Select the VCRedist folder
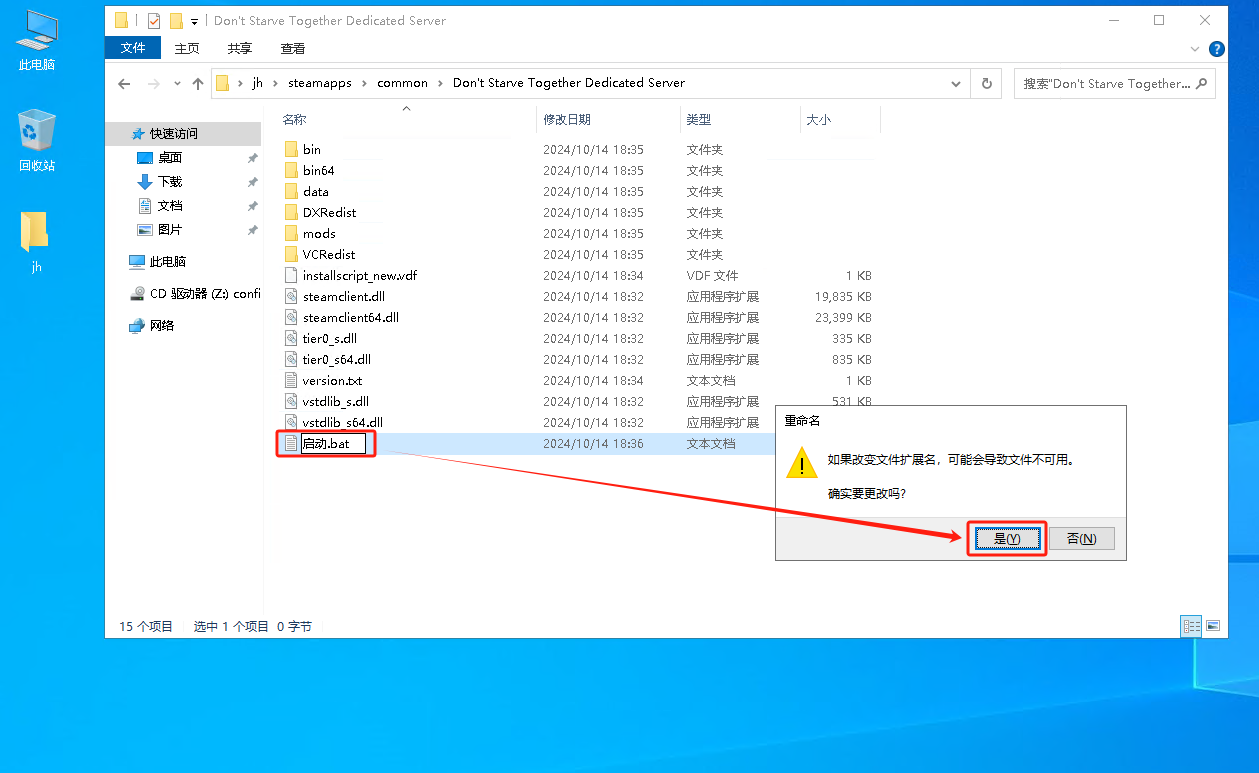Screen dimensions: 1259x773 pyautogui.click(x=319, y=254)
